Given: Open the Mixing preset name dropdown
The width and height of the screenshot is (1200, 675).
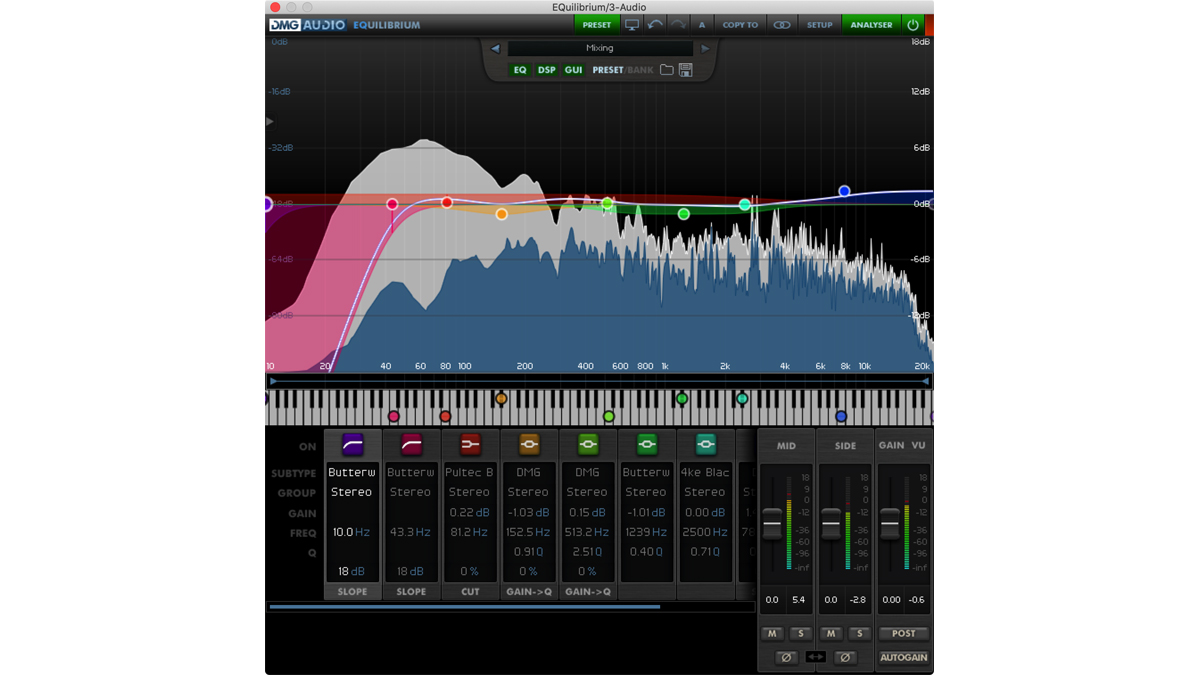Looking at the screenshot, I should 600,48.
